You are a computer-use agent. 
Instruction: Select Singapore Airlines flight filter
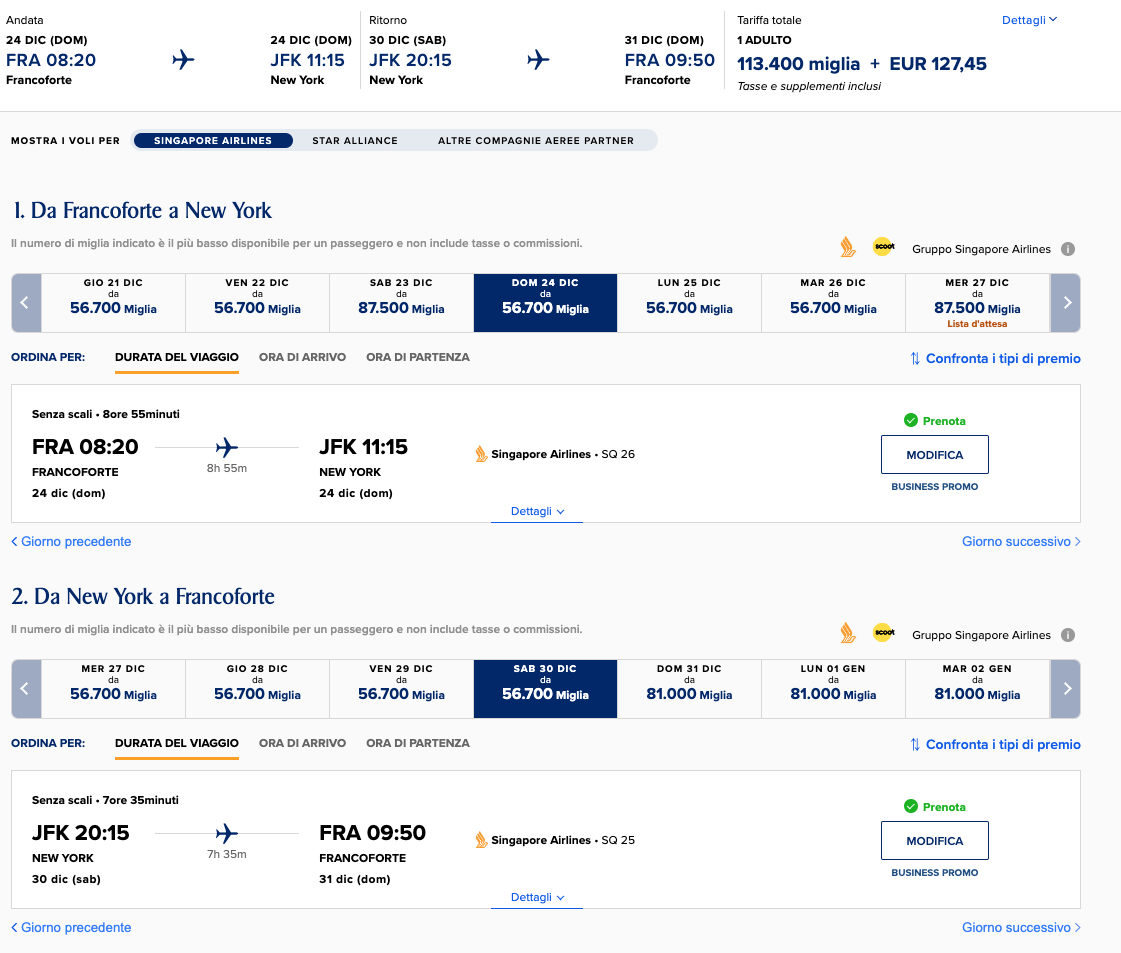tap(213, 140)
